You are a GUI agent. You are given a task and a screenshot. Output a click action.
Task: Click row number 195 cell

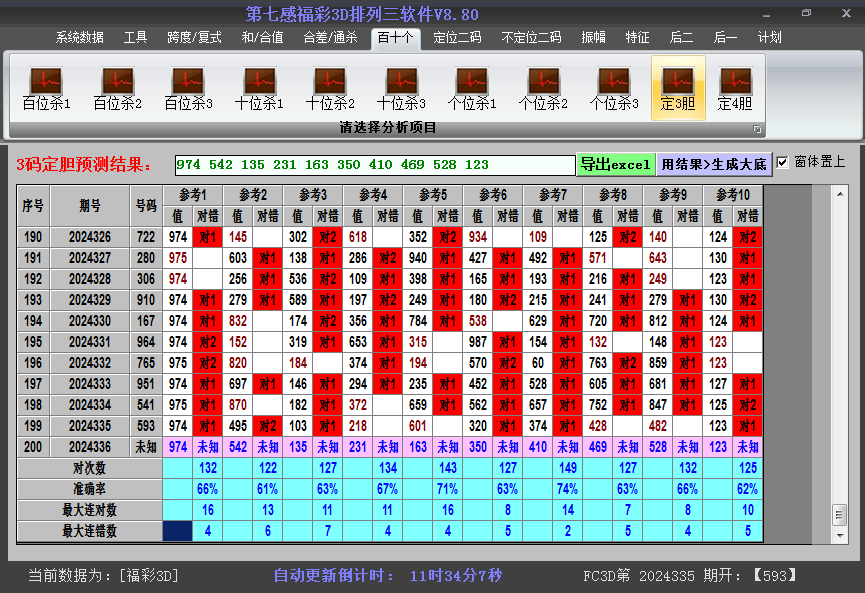click(x=33, y=342)
